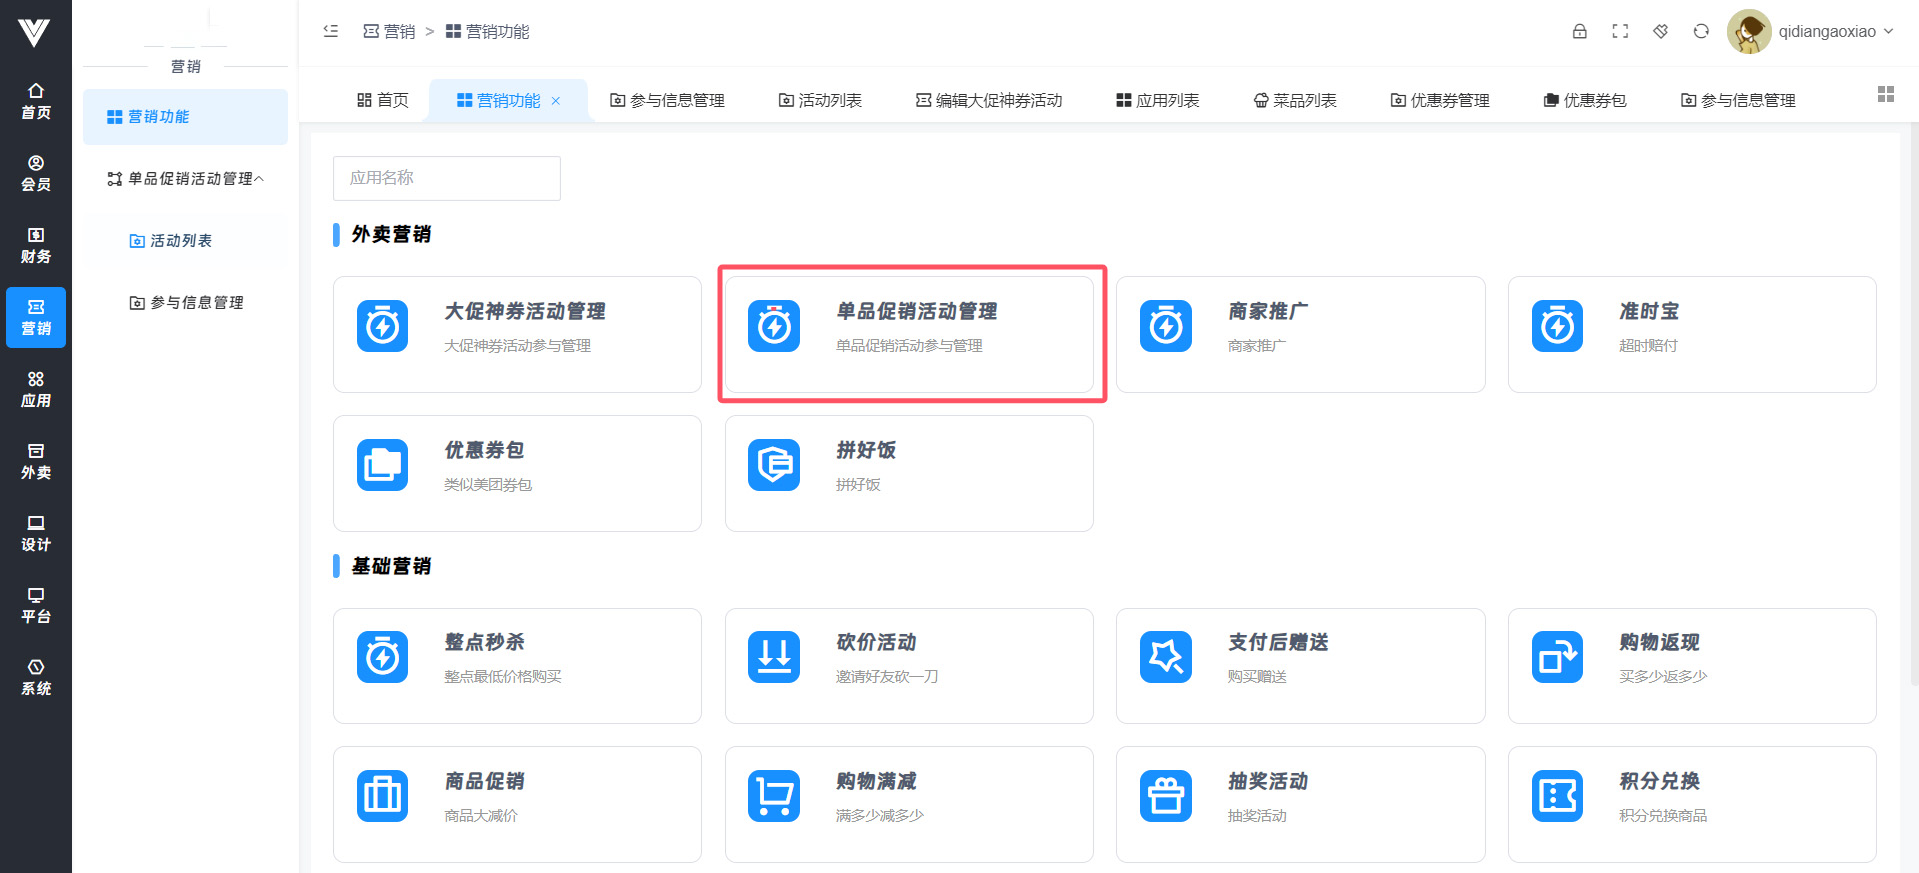Collapse the sidebar menu icon
Viewport: 1919px width, 873px height.
(x=331, y=31)
